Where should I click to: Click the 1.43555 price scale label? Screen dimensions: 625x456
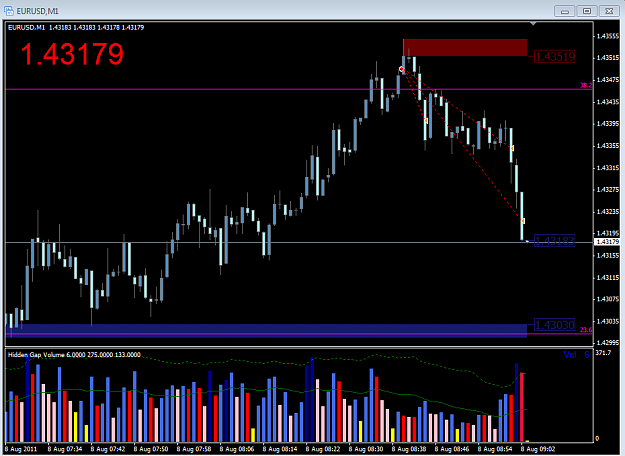[x=608, y=36]
